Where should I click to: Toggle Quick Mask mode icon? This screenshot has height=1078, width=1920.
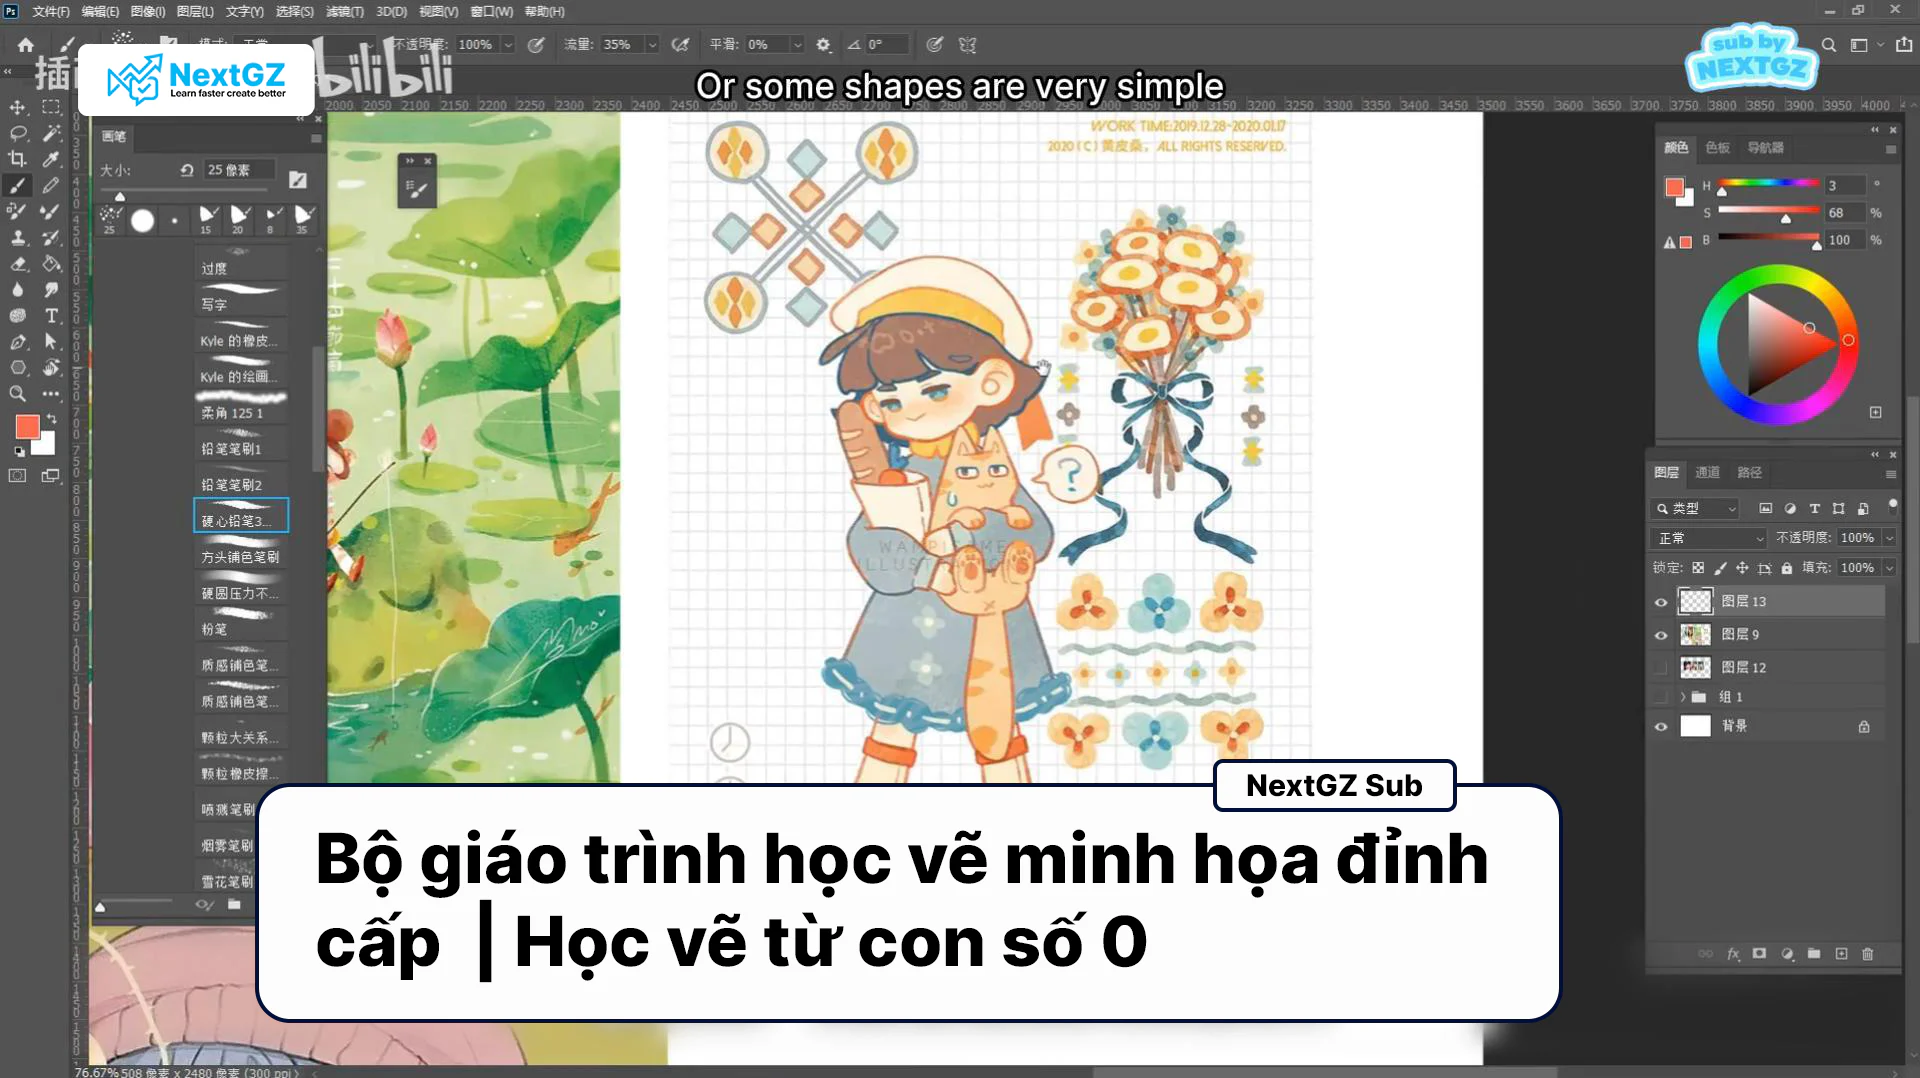click(18, 476)
